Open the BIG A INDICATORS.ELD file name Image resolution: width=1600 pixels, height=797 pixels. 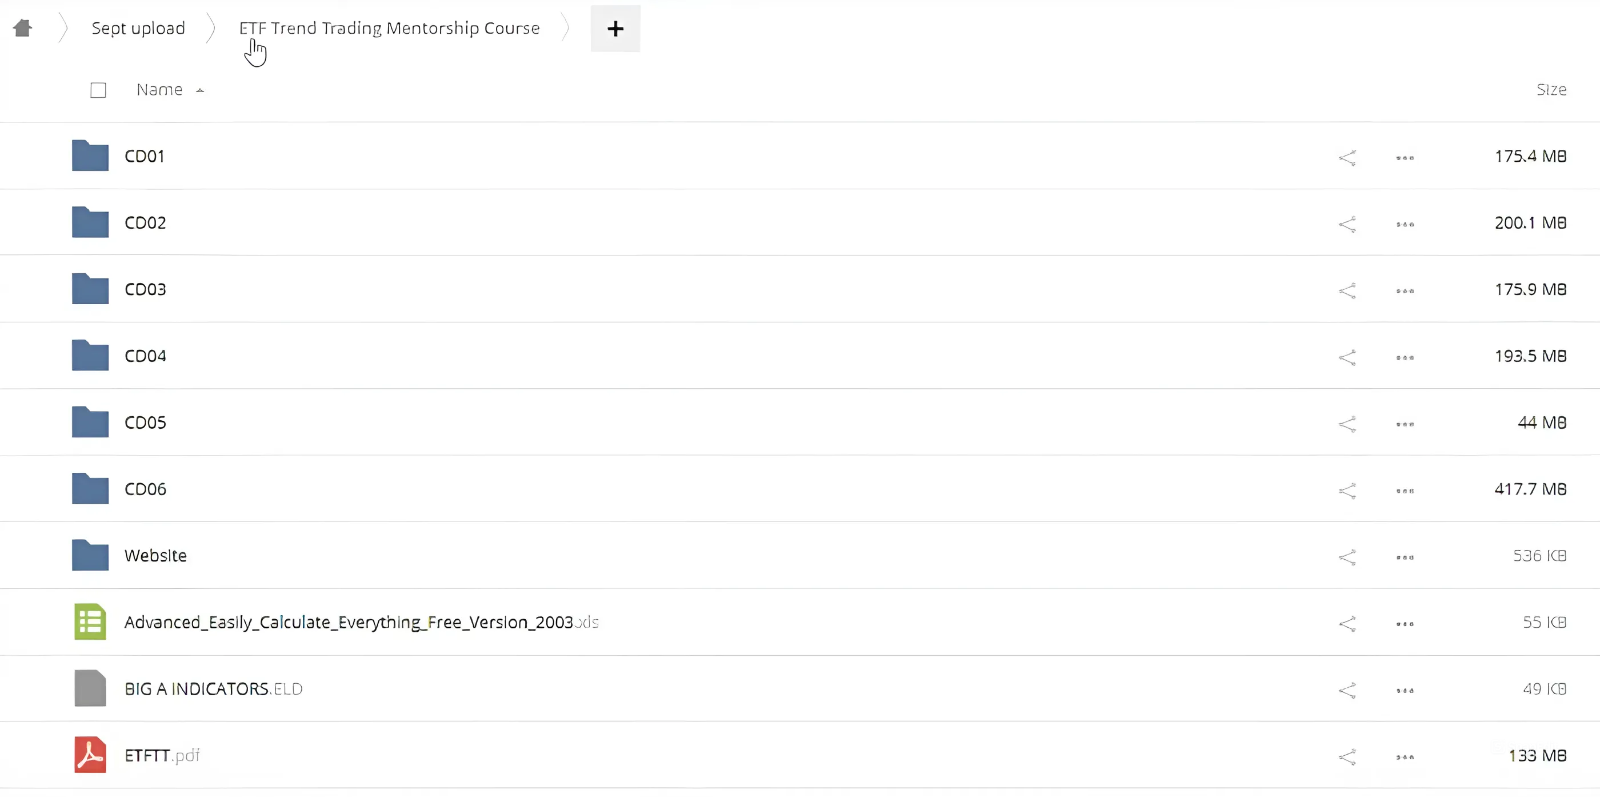click(x=213, y=688)
